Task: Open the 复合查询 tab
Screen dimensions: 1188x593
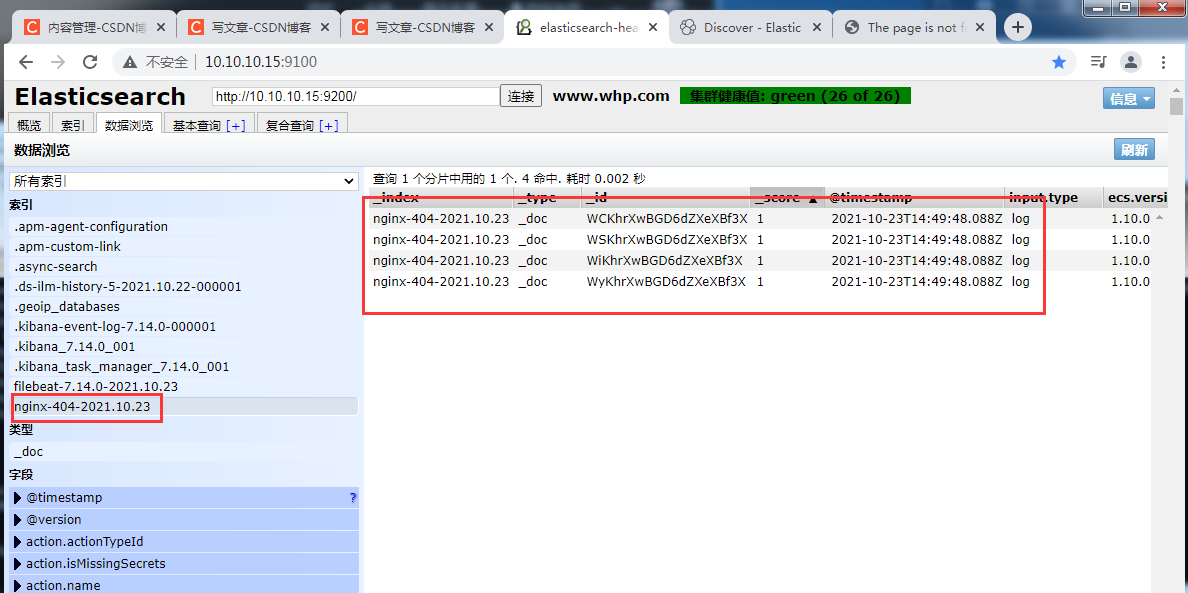Action: tap(289, 126)
